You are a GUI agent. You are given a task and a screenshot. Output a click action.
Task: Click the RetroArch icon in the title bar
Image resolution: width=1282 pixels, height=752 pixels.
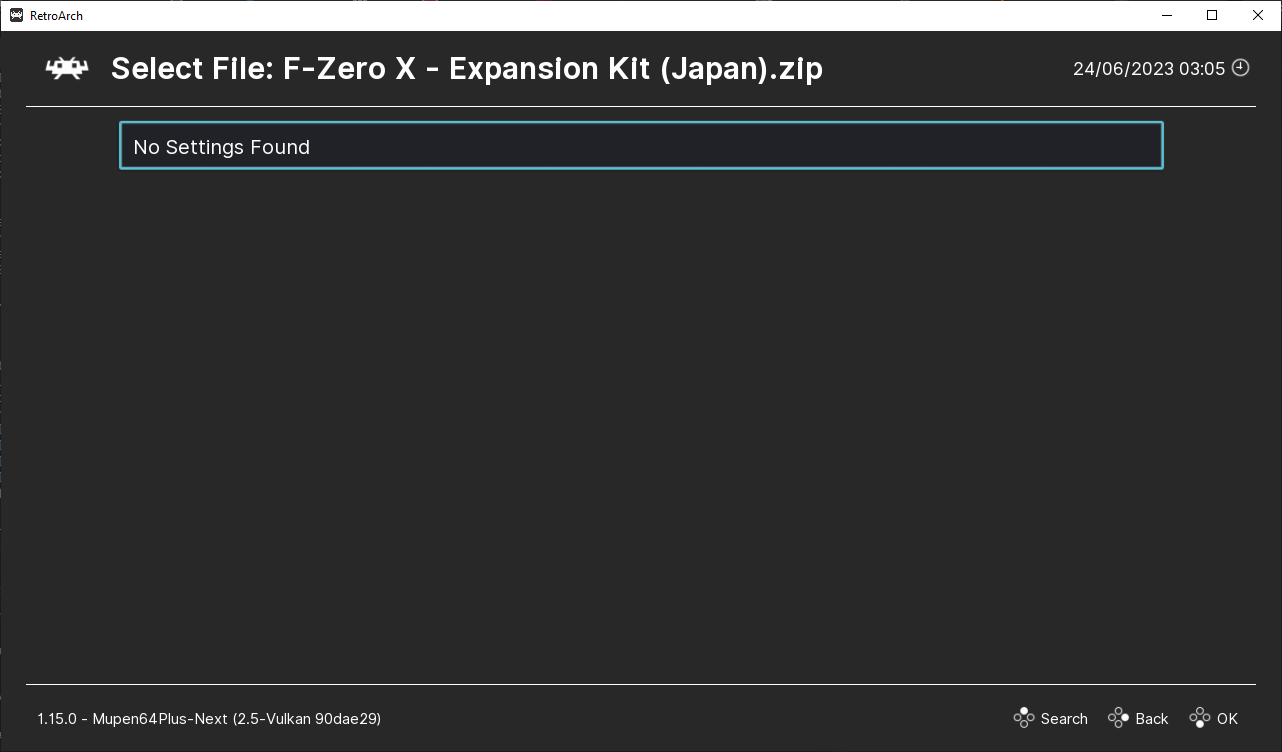(14, 15)
